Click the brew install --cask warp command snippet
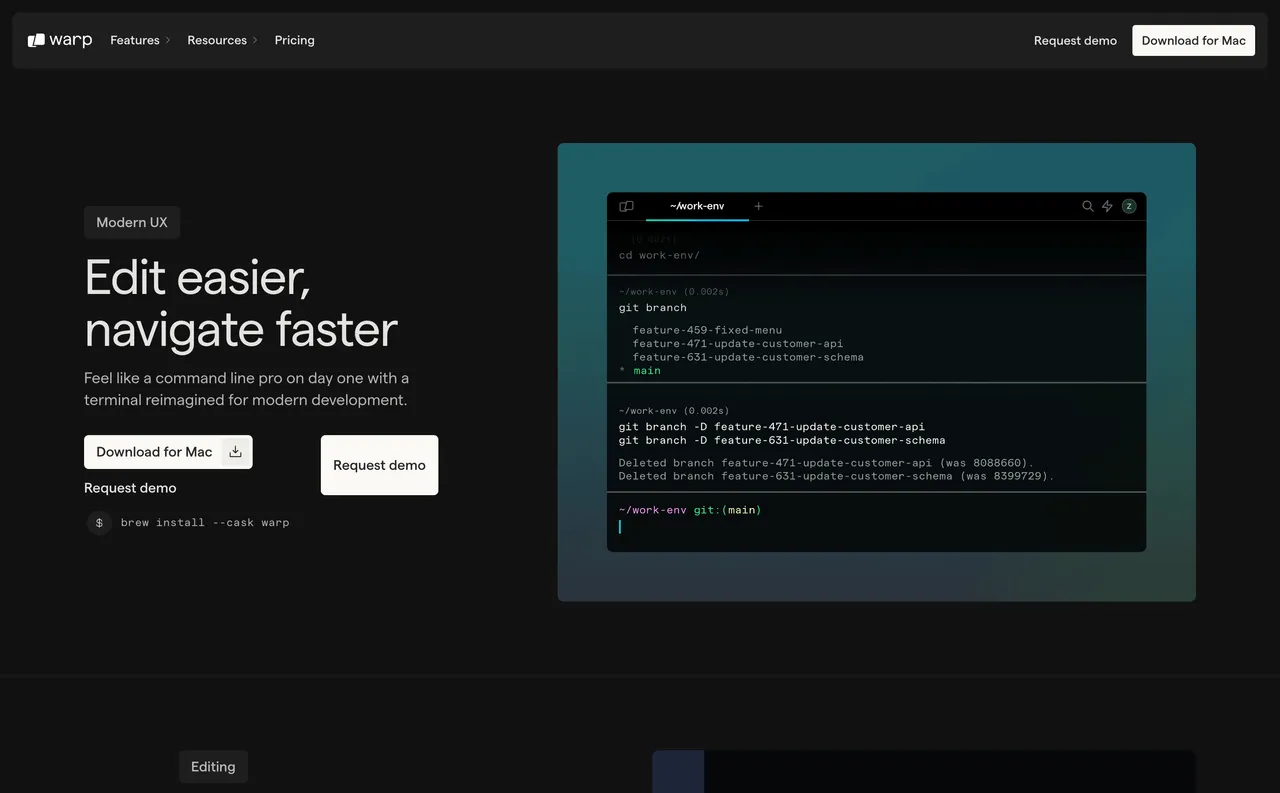The height and width of the screenshot is (793, 1280). 204,522
